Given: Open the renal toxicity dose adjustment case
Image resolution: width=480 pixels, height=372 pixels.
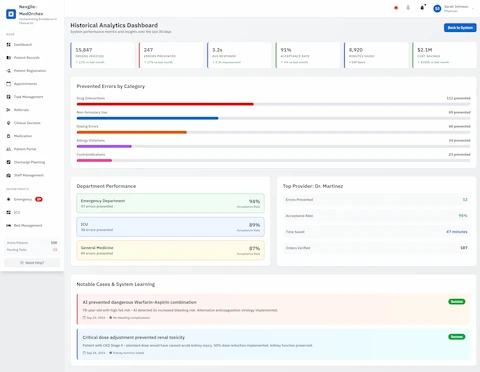Looking at the screenshot, I should tap(273, 344).
